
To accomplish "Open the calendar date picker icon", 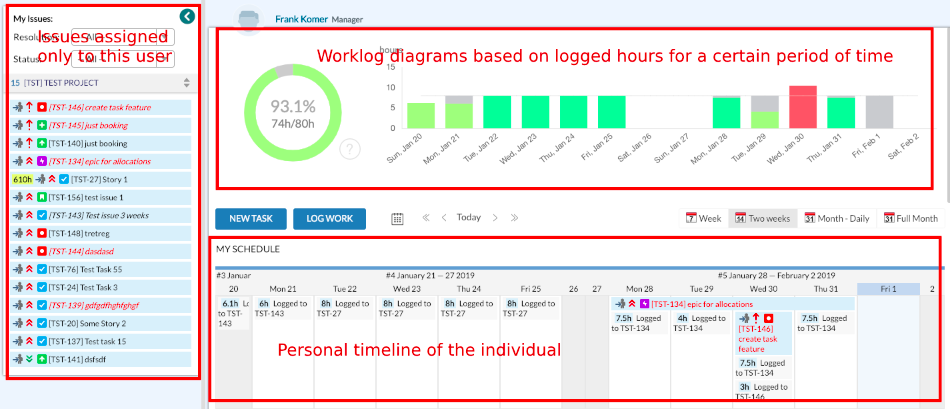I will (397, 218).
